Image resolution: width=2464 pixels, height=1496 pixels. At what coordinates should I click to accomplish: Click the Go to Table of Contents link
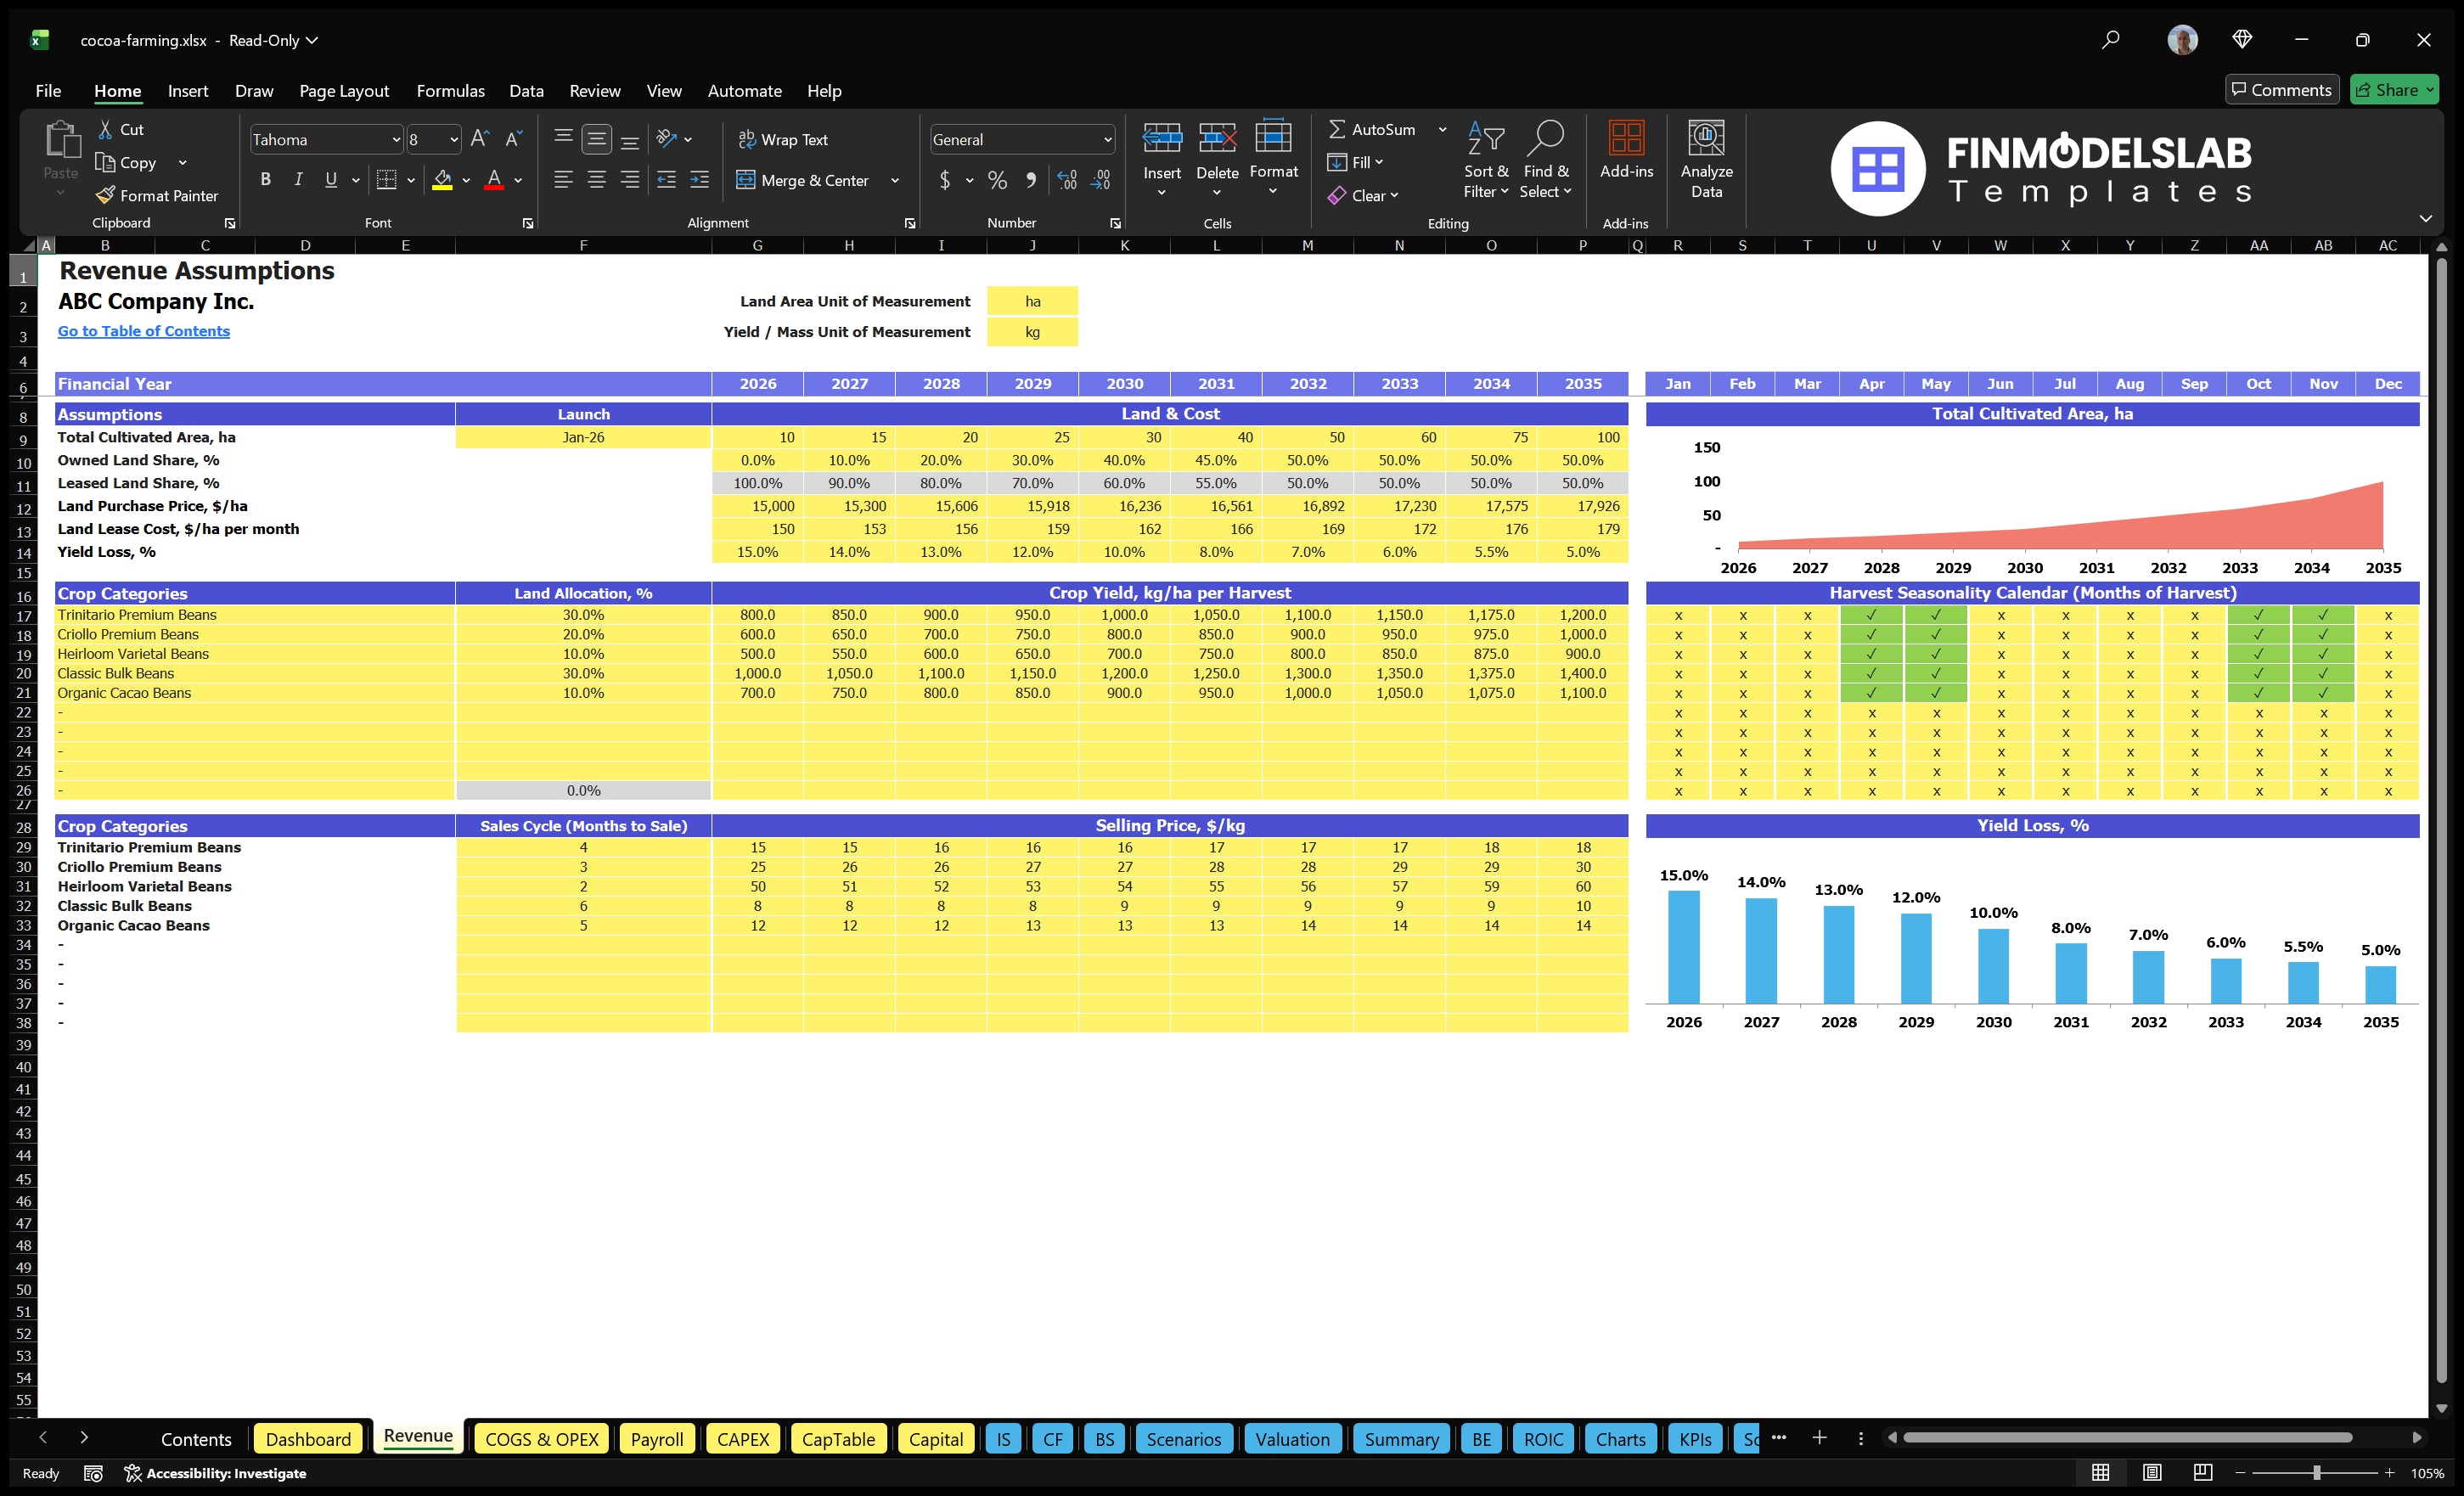point(143,330)
